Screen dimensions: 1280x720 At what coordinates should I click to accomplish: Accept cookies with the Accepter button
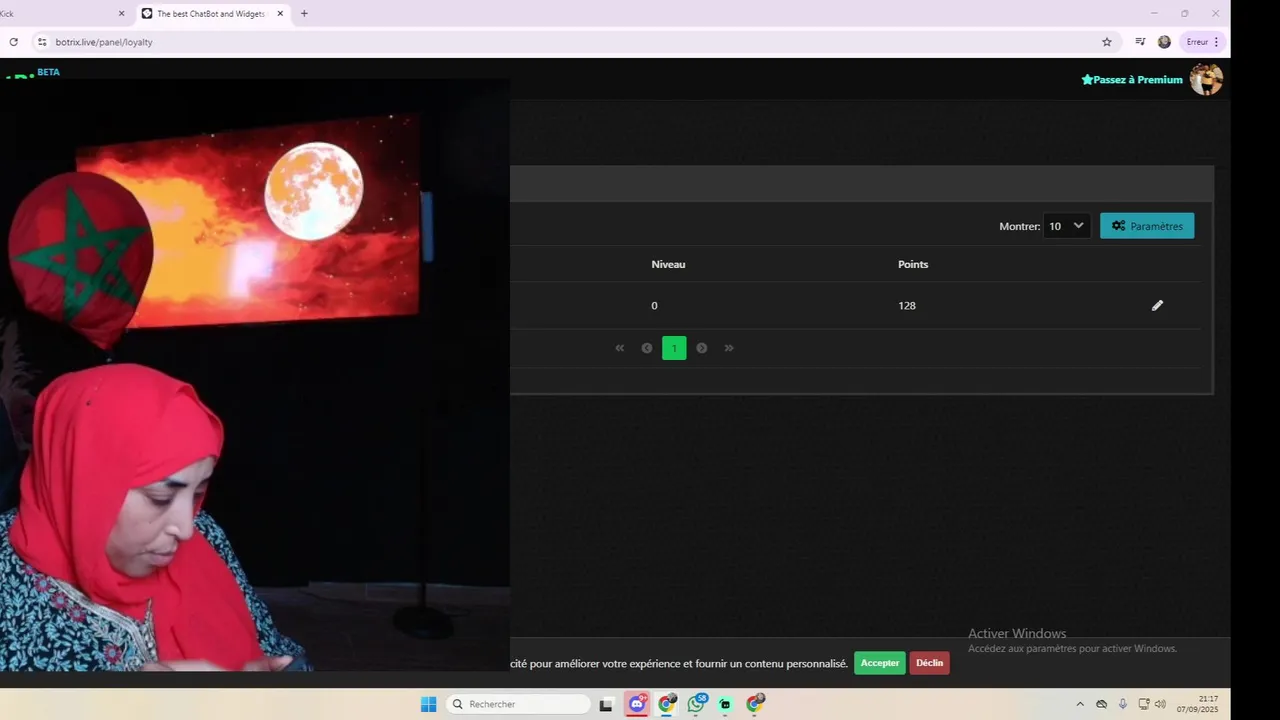880,663
